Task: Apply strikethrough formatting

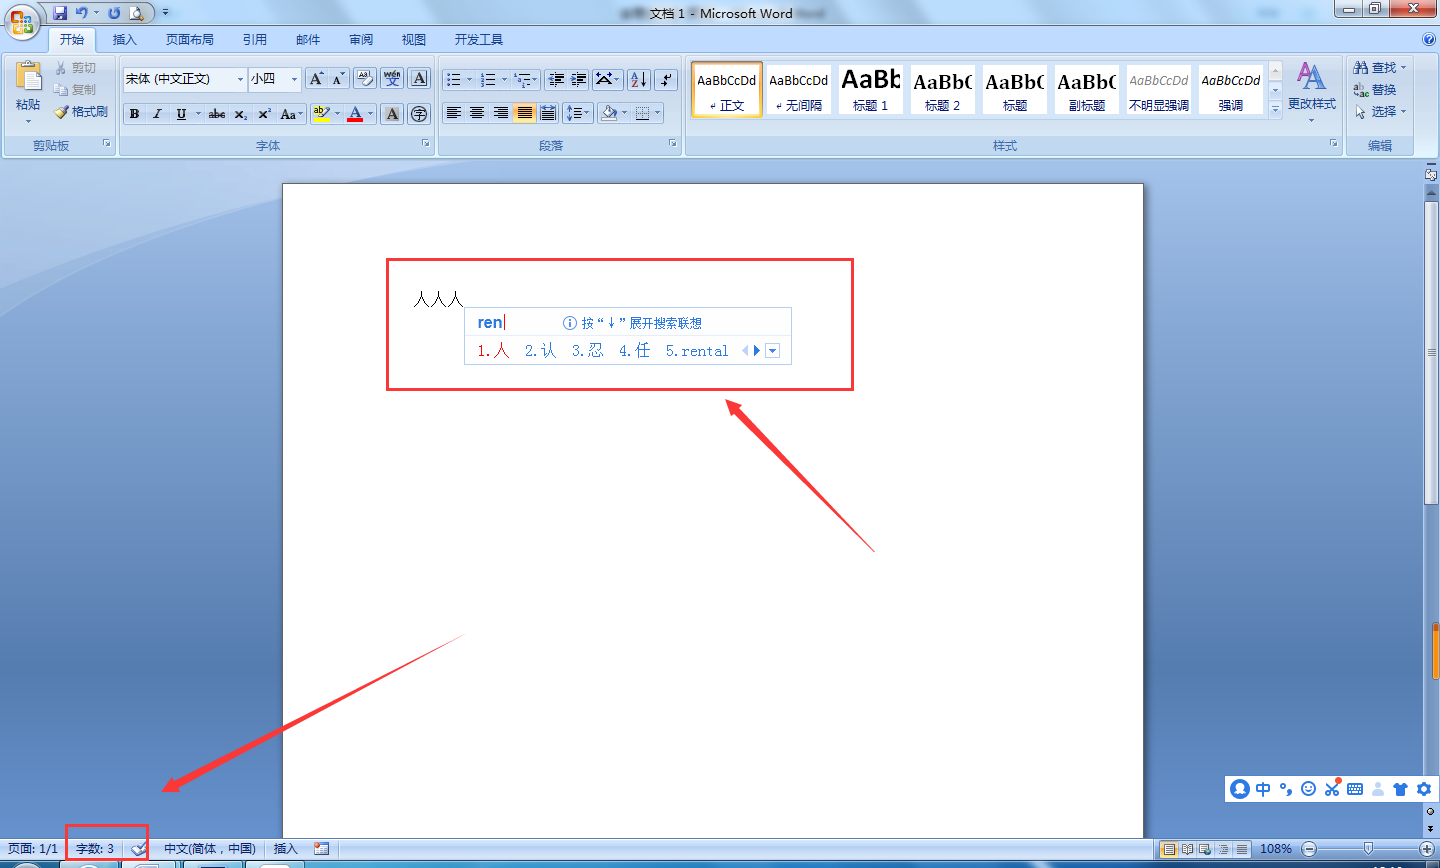Action: 217,114
